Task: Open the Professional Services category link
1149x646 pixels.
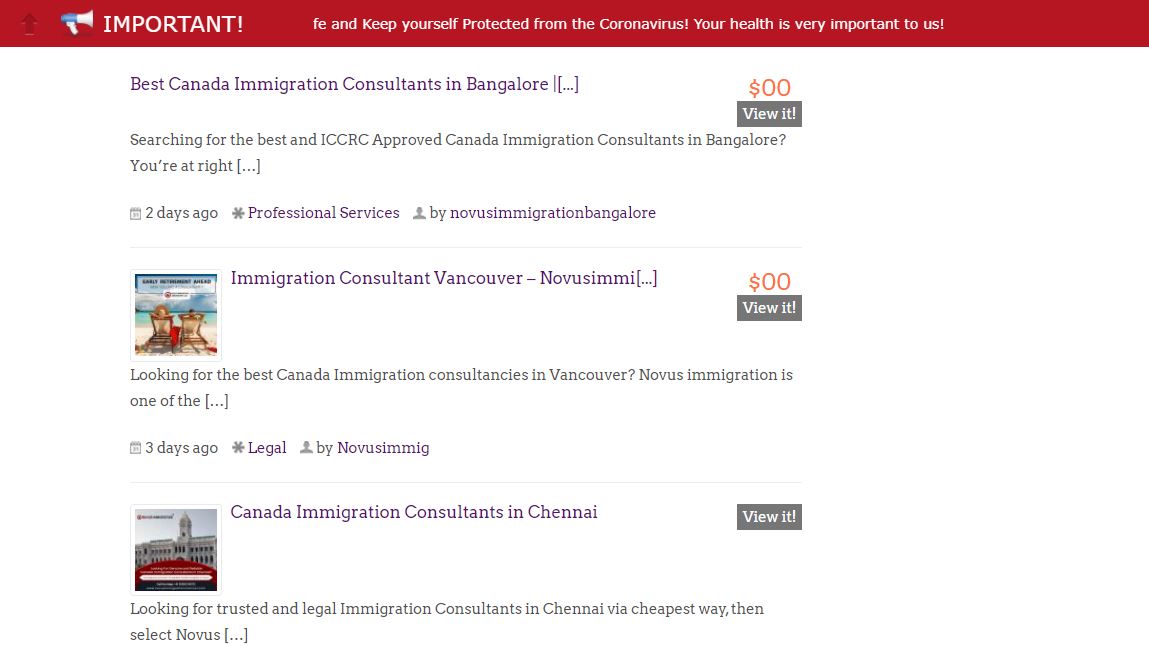Action: click(x=323, y=213)
